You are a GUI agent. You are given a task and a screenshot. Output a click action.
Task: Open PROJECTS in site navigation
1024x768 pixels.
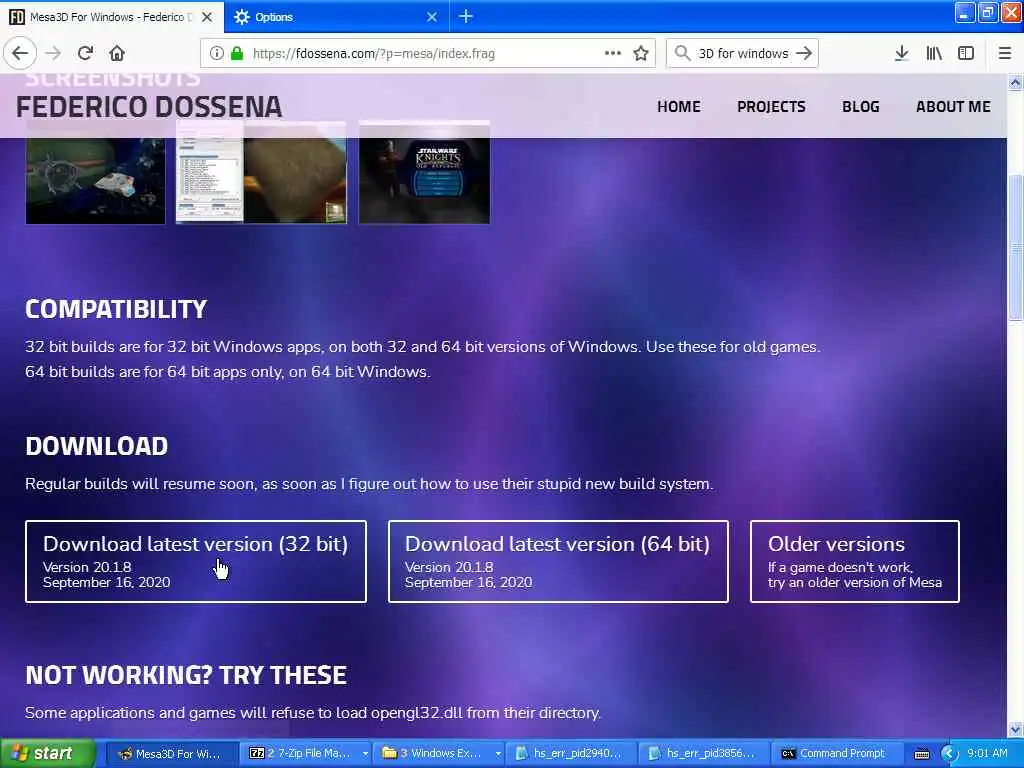tap(771, 106)
